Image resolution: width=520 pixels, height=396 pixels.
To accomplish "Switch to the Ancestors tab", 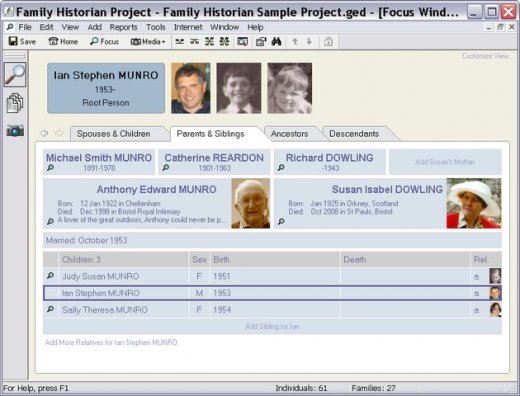I will click(x=291, y=134).
